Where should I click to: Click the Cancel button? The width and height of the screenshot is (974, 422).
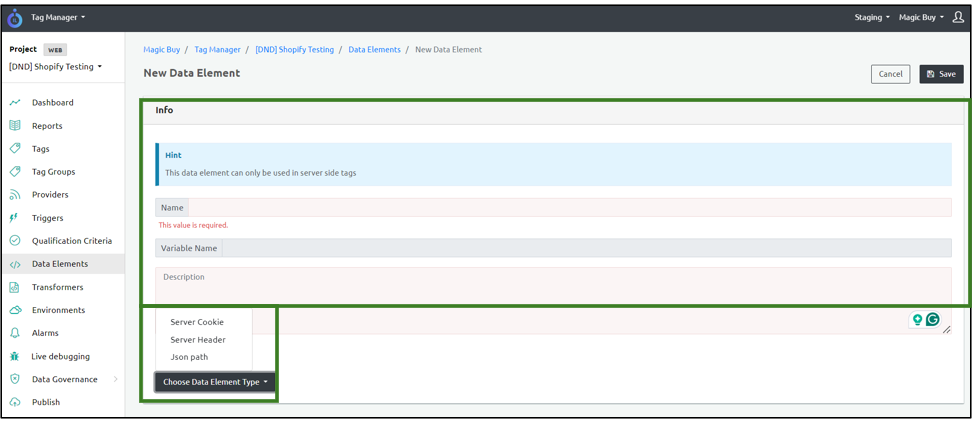[x=890, y=74]
